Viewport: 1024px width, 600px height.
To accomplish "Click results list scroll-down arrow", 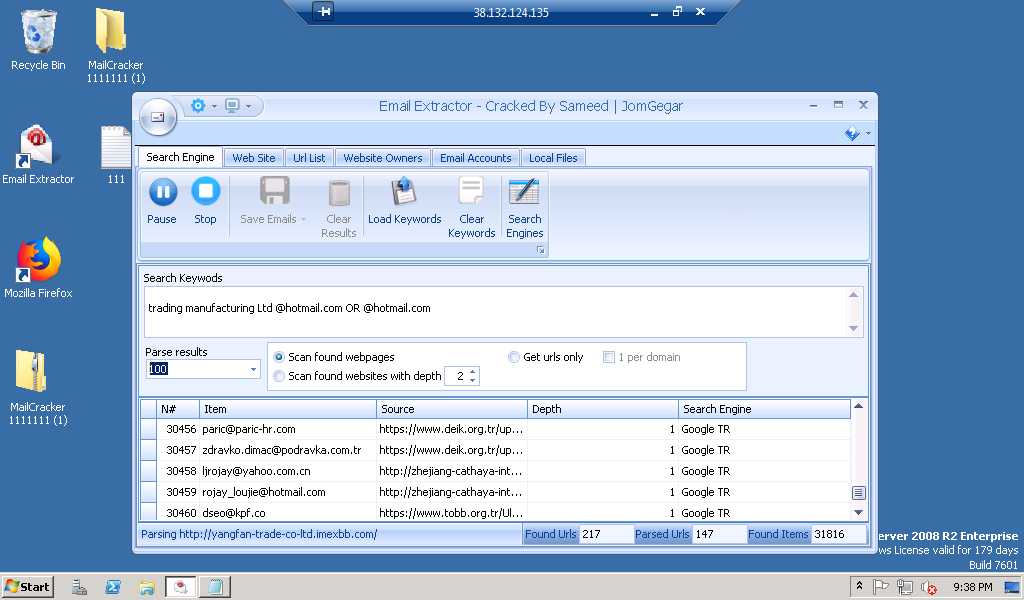I will coord(859,513).
